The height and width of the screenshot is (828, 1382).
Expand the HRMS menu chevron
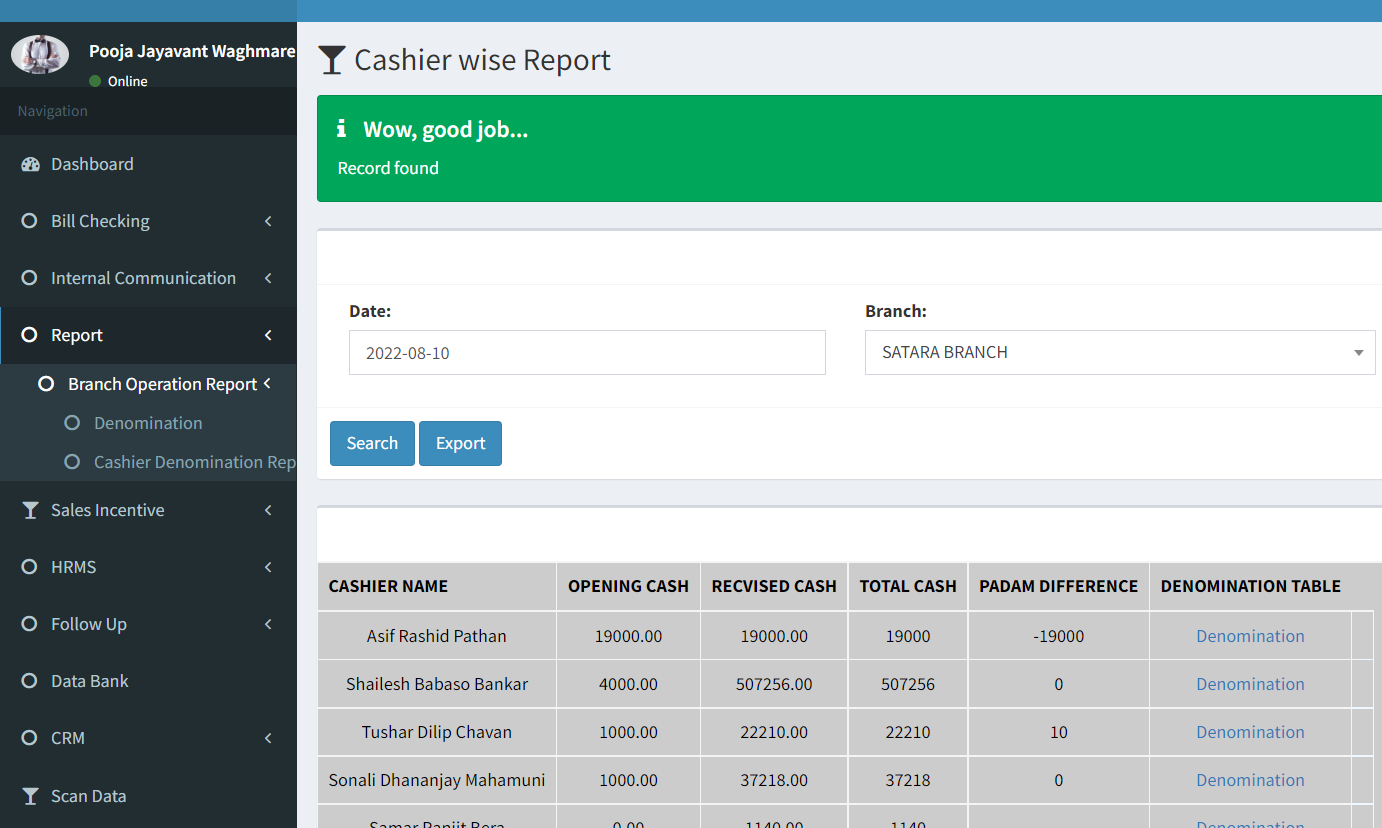click(x=268, y=567)
